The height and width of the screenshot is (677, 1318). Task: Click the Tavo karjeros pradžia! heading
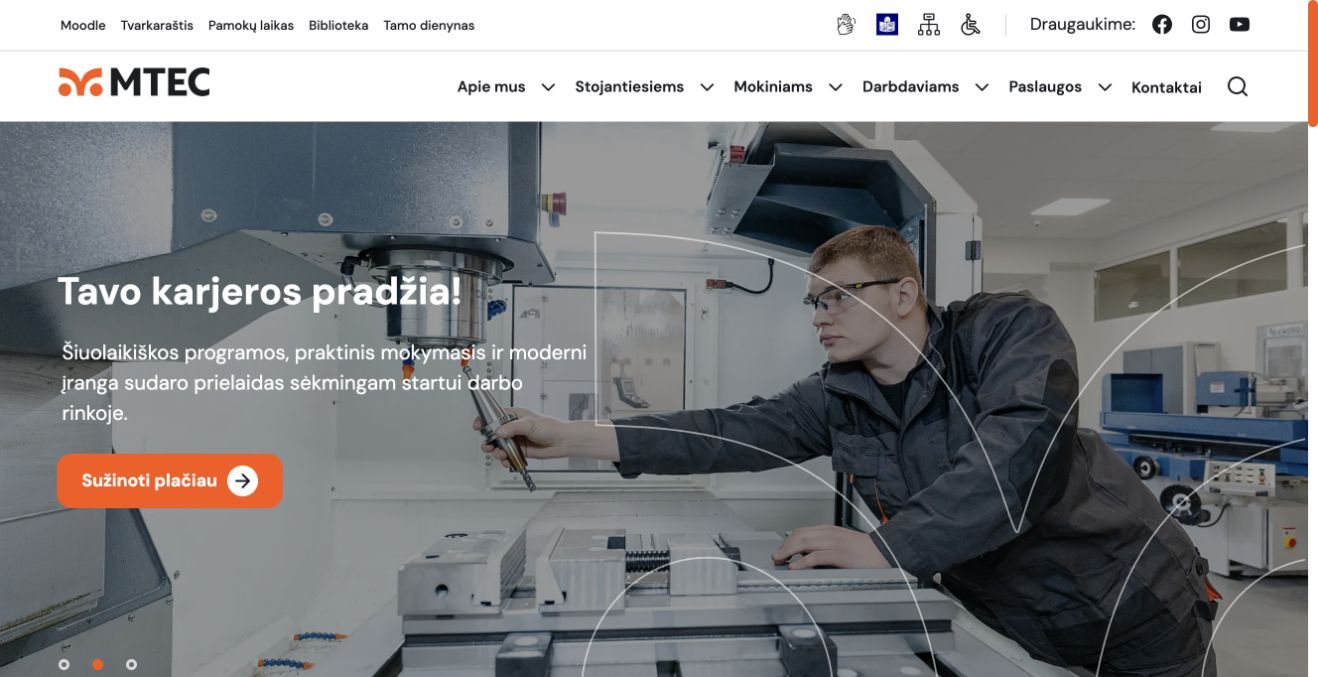(x=260, y=291)
